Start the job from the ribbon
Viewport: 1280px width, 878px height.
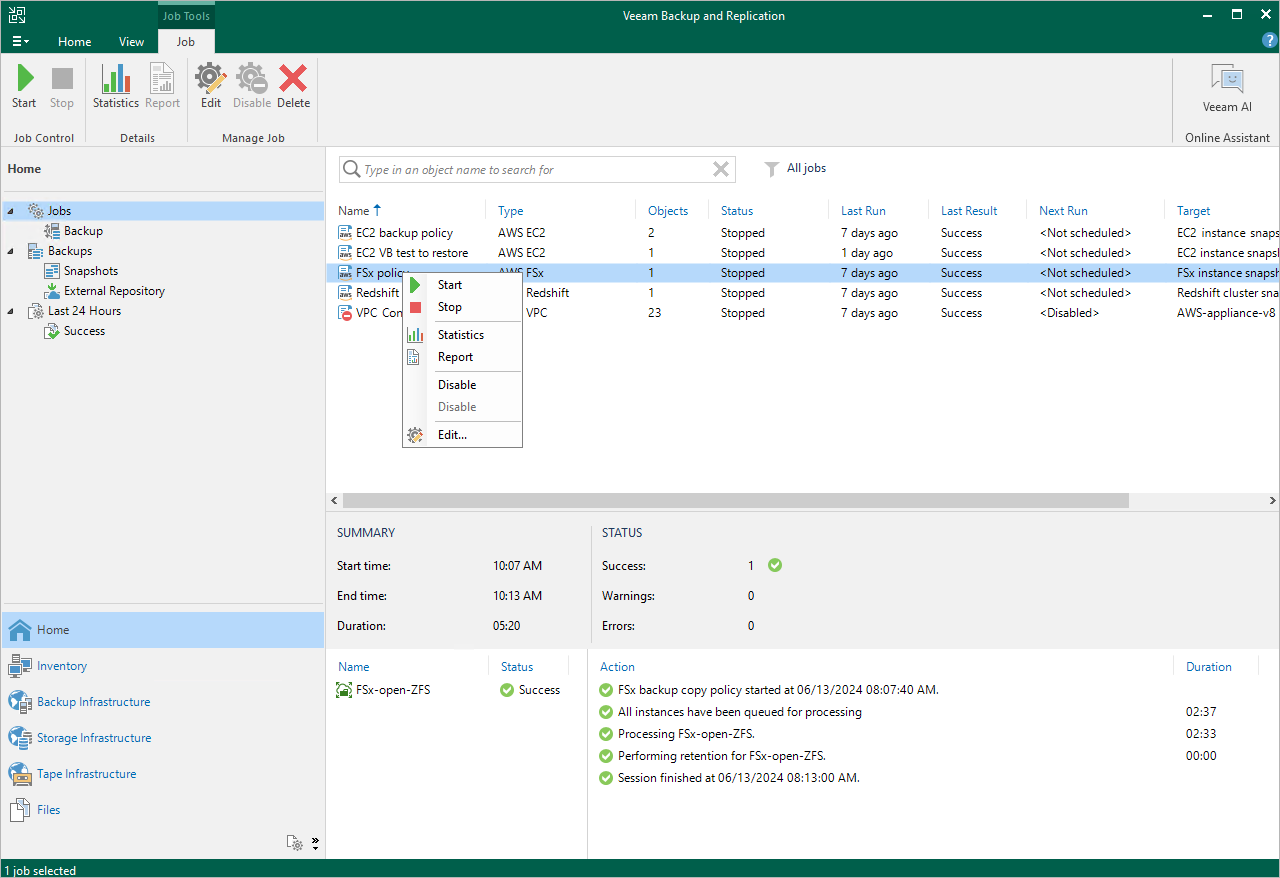click(x=24, y=87)
